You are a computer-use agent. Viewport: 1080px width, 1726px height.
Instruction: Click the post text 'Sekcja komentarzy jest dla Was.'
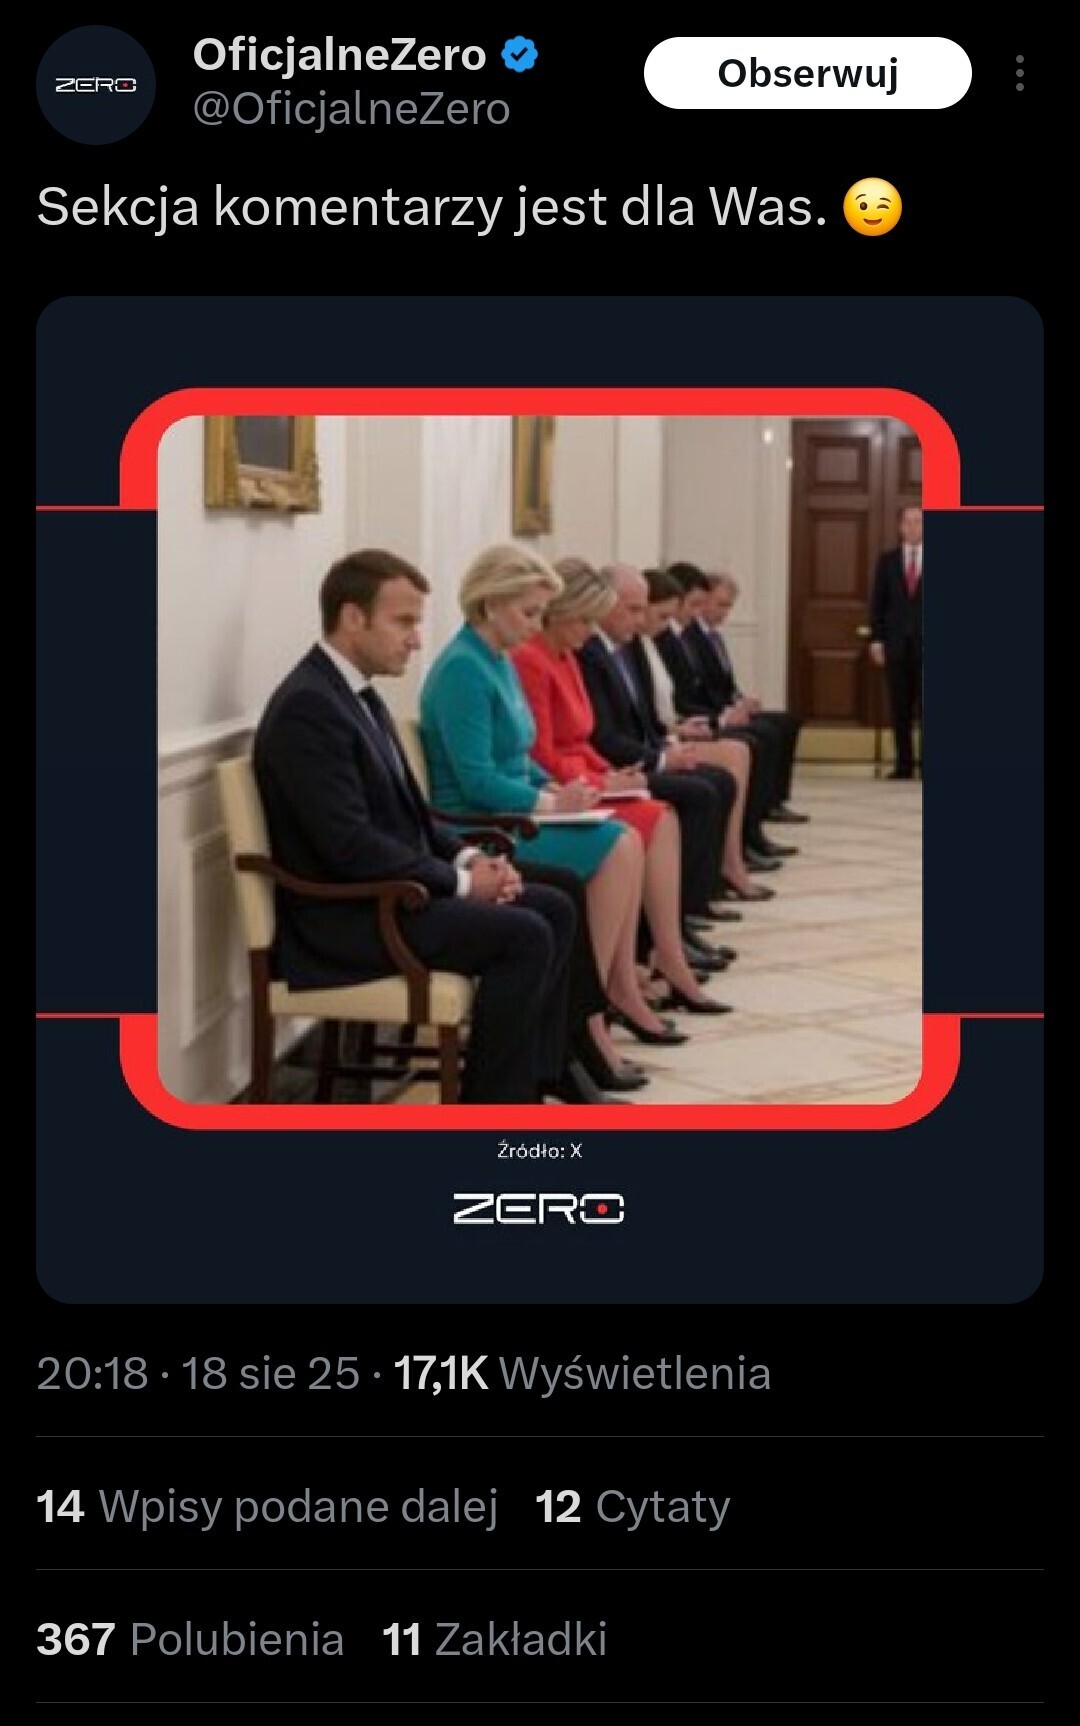[432, 208]
